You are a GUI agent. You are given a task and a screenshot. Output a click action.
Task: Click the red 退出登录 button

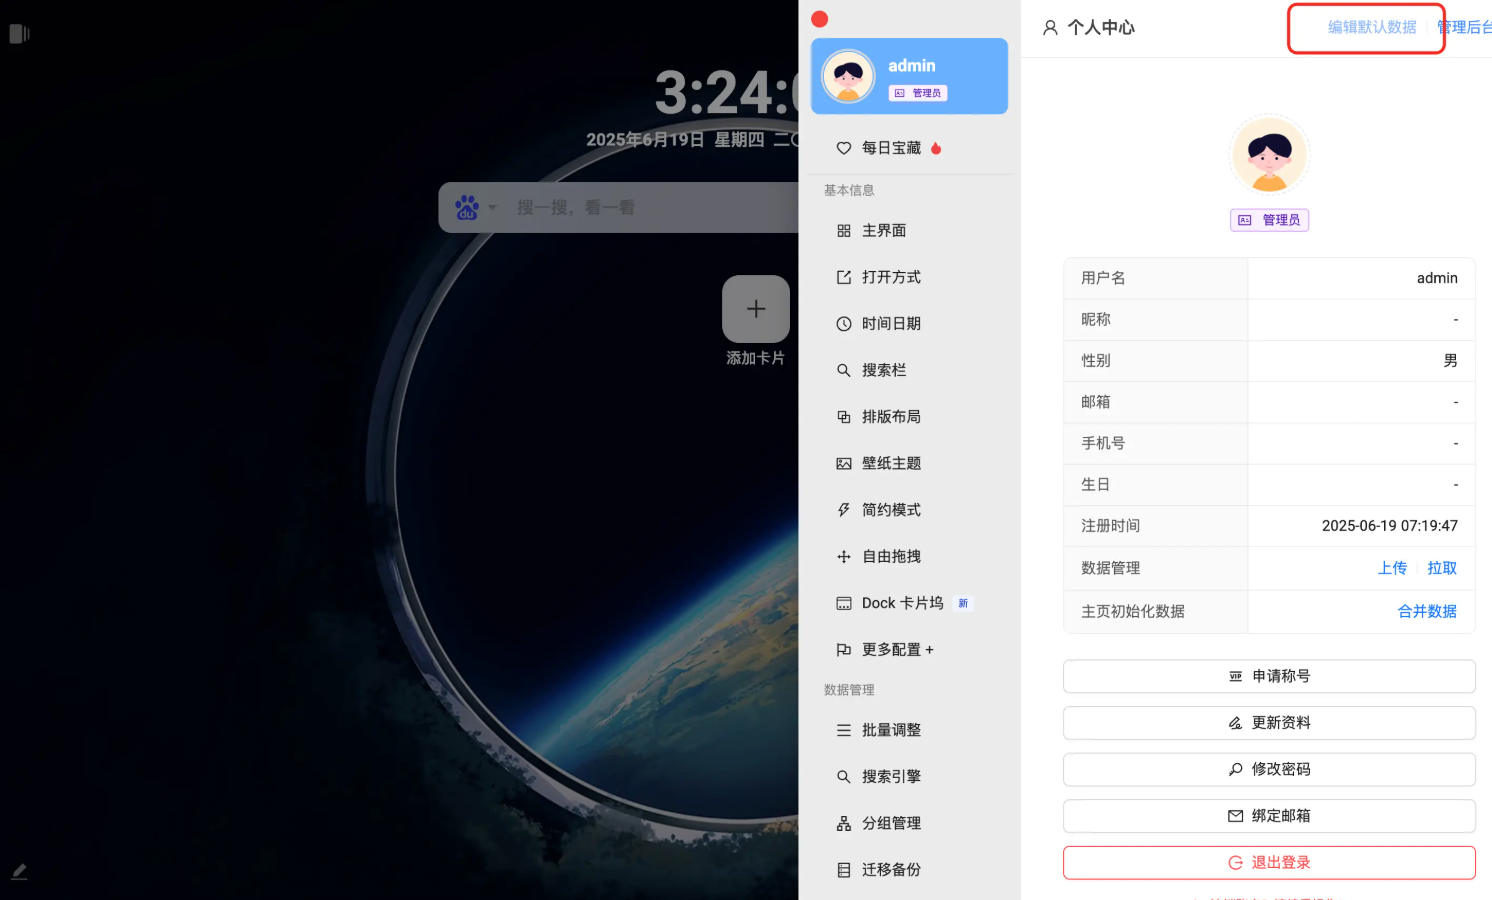pyautogui.click(x=1269, y=862)
